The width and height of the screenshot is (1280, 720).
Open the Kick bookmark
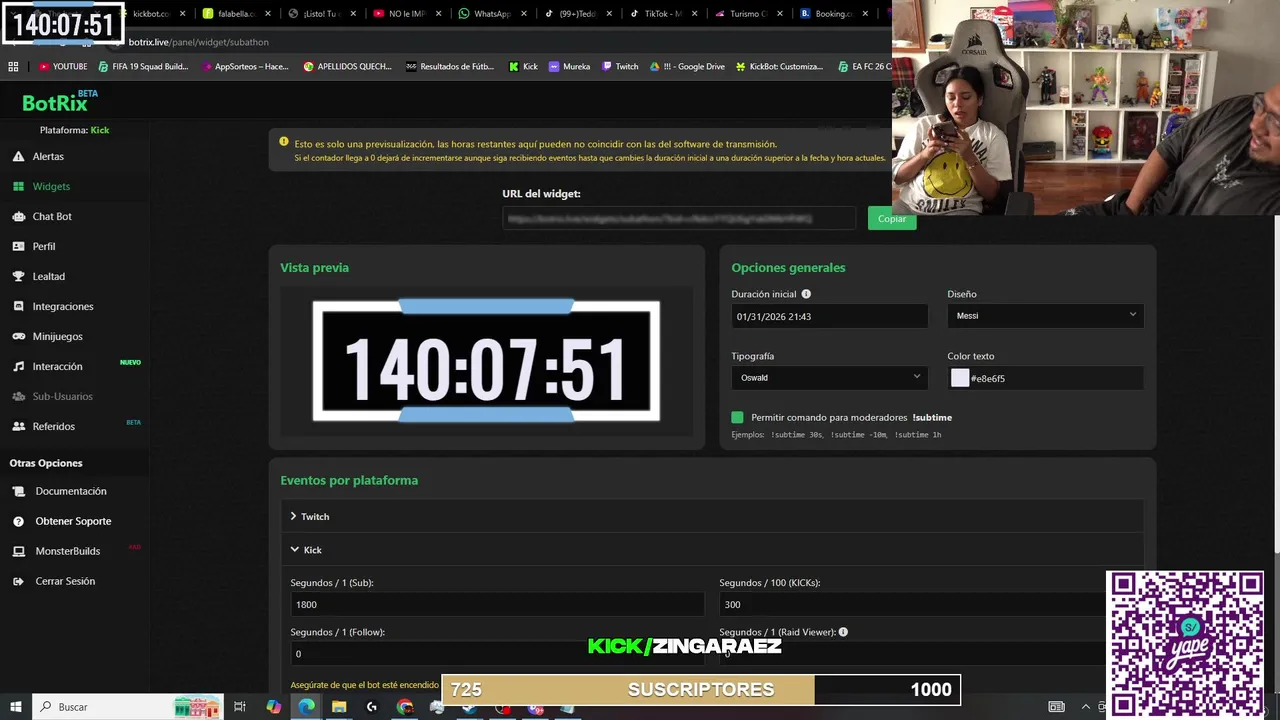(523, 66)
